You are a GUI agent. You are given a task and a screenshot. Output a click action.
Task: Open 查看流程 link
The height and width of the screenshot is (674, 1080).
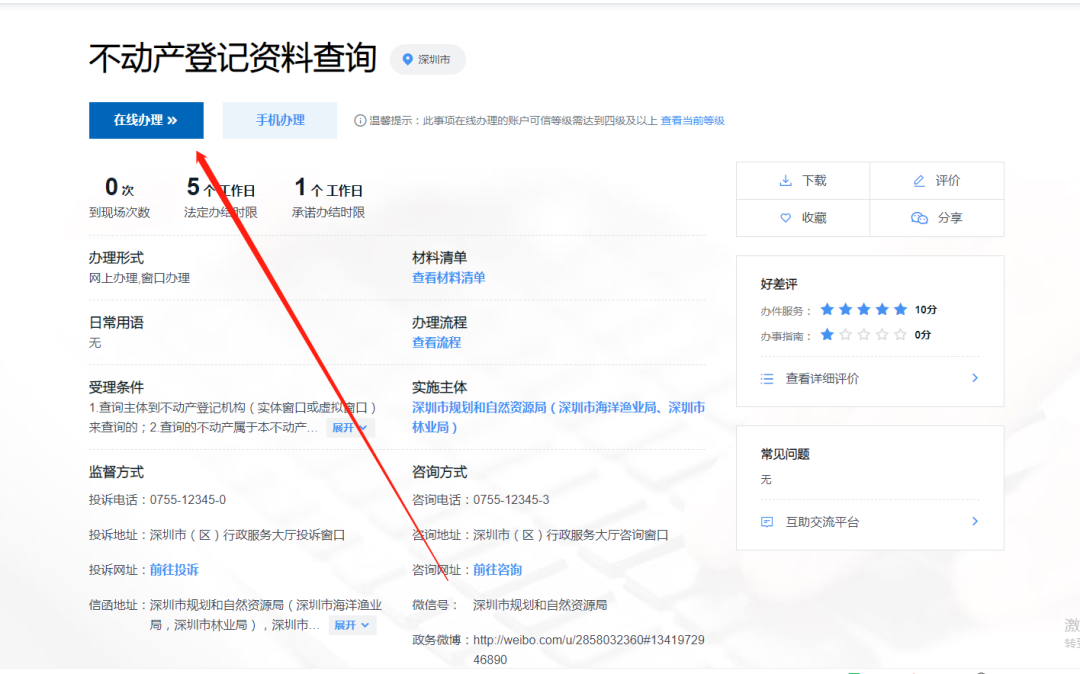click(x=436, y=342)
